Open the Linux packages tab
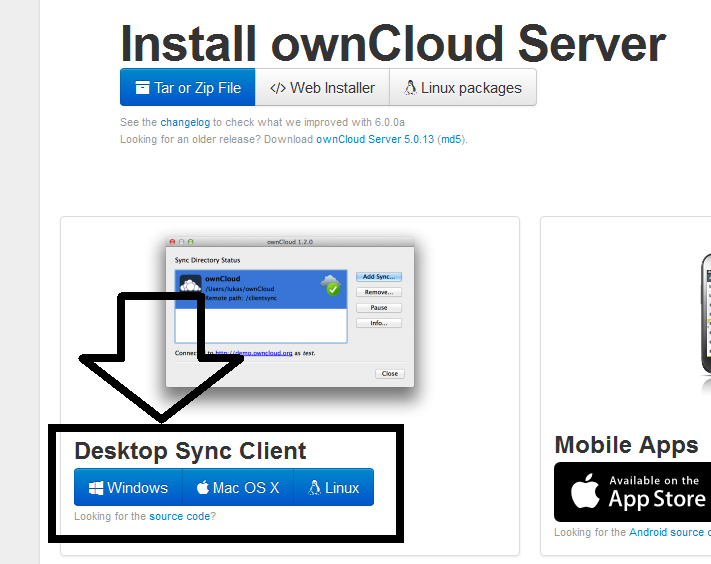Image resolution: width=711 pixels, height=564 pixels. pos(463,87)
